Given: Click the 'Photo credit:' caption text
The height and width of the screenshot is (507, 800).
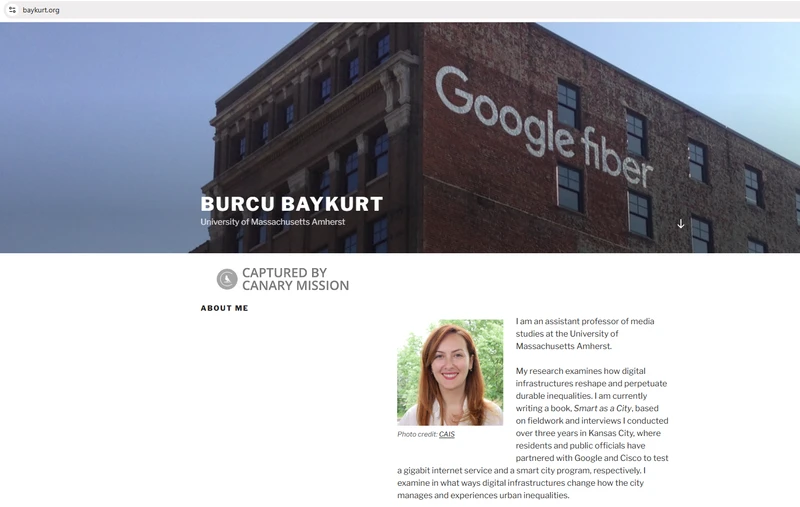Looking at the screenshot, I should [x=417, y=434].
